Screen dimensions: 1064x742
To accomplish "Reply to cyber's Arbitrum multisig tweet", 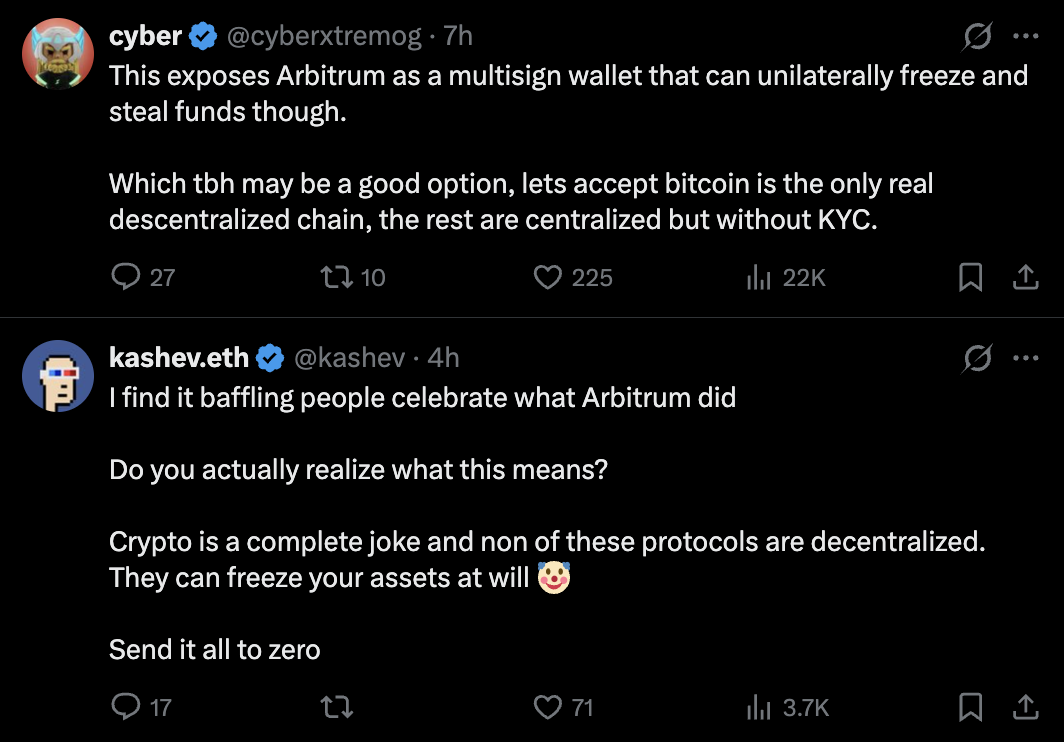I will click(x=126, y=277).
